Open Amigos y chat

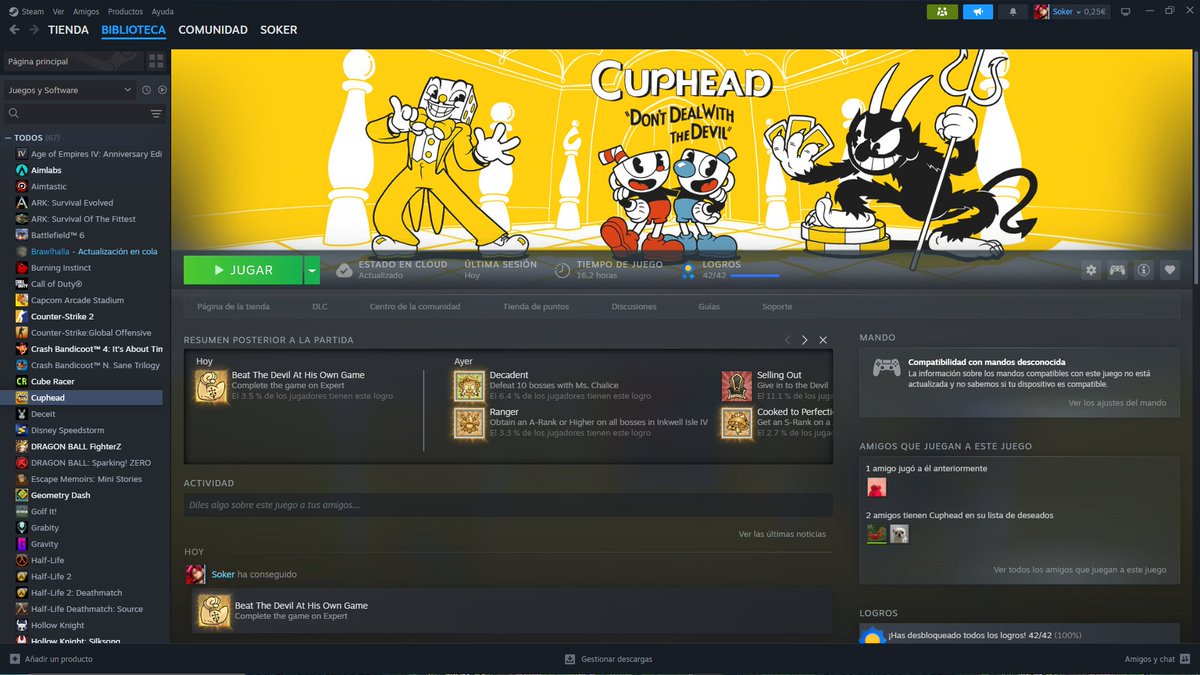(x=1156, y=659)
